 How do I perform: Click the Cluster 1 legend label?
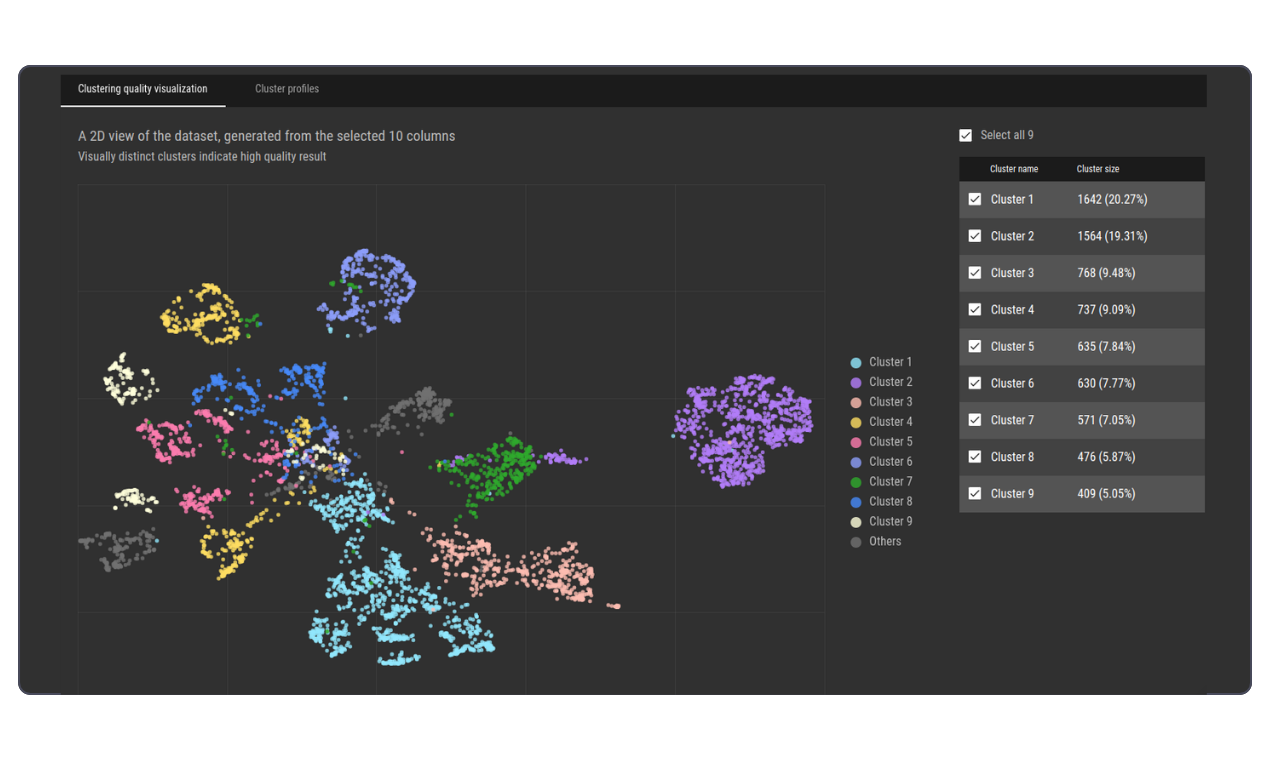pyautogui.click(x=891, y=362)
